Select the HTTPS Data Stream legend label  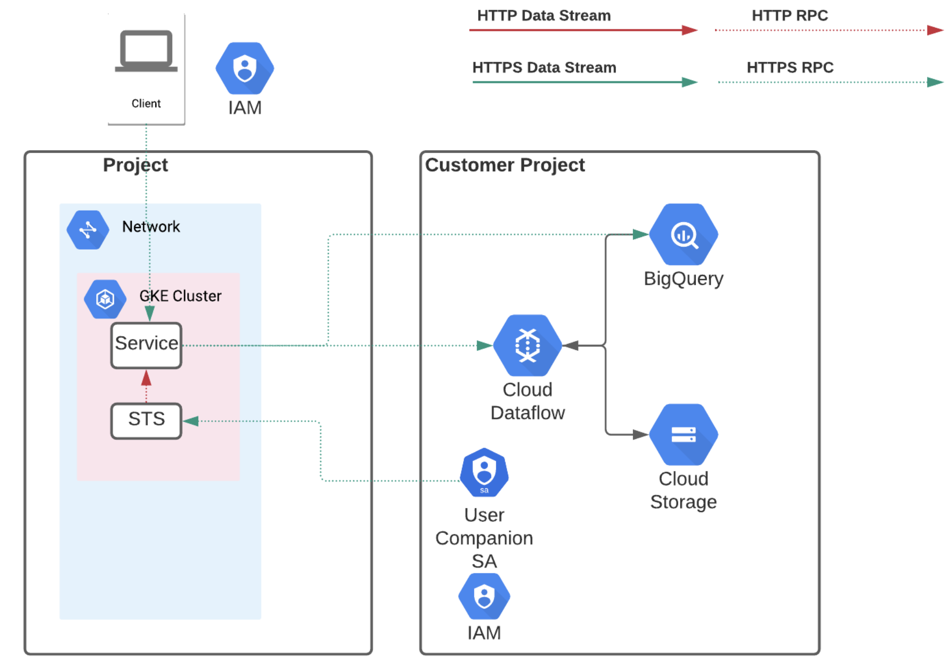(544, 68)
